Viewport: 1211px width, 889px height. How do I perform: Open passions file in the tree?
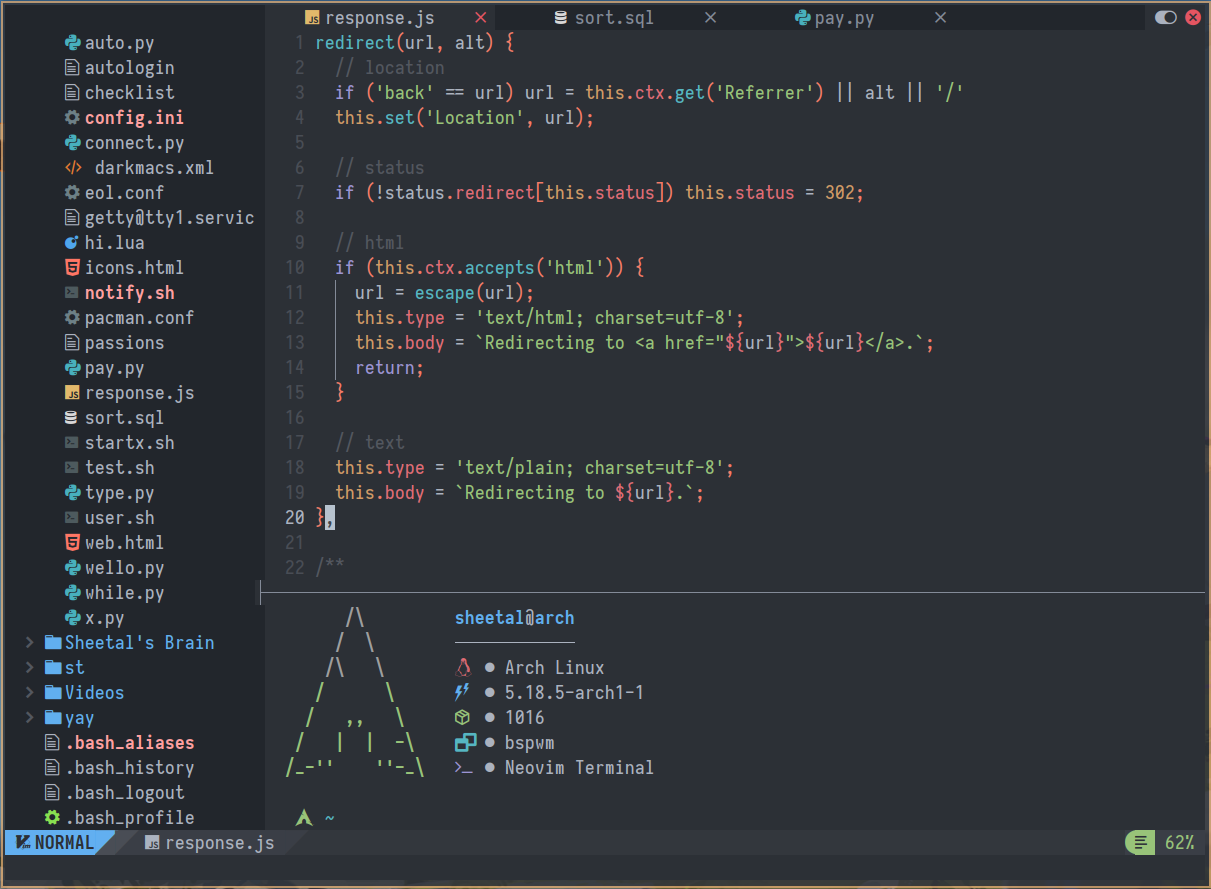[124, 343]
